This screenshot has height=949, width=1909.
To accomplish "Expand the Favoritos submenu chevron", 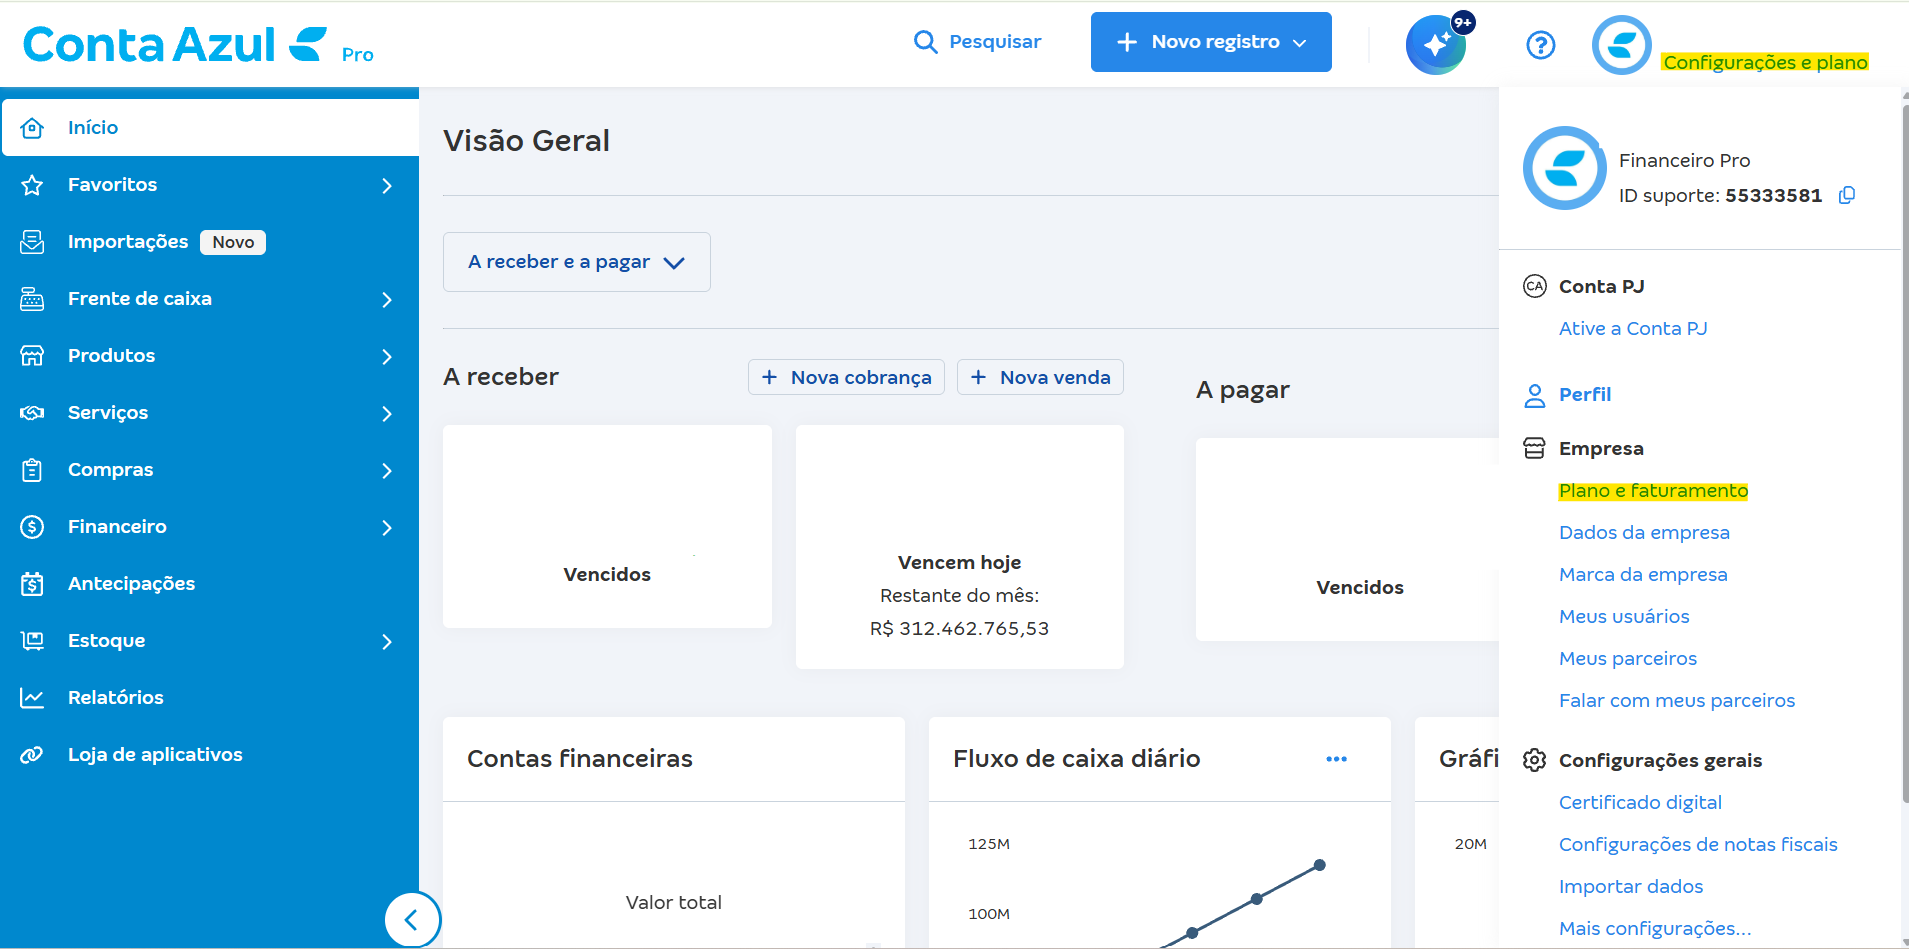I will (x=387, y=186).
